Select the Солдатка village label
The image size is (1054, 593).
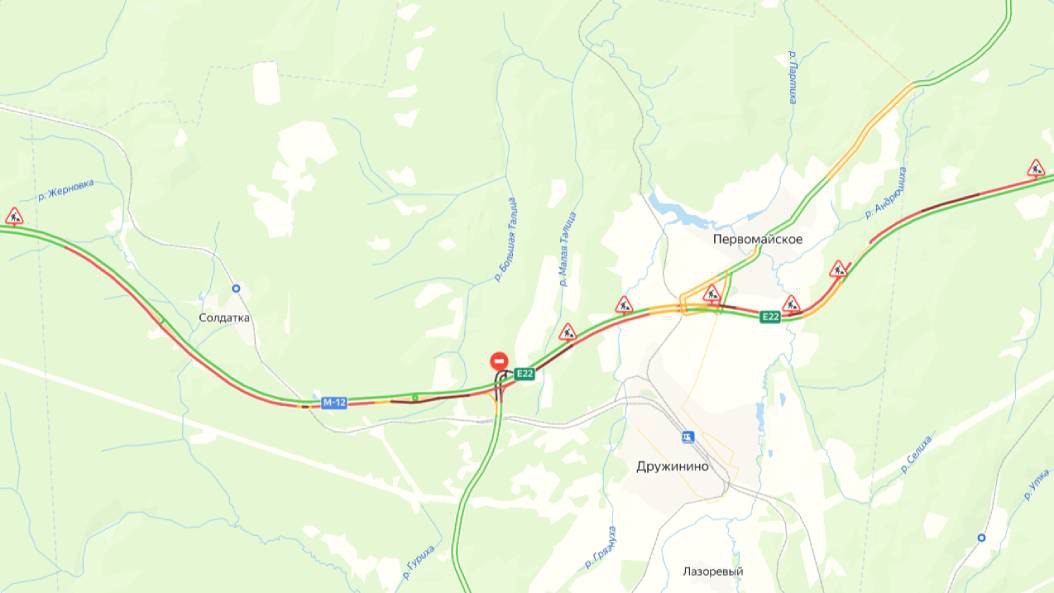(x=225, y=318)
